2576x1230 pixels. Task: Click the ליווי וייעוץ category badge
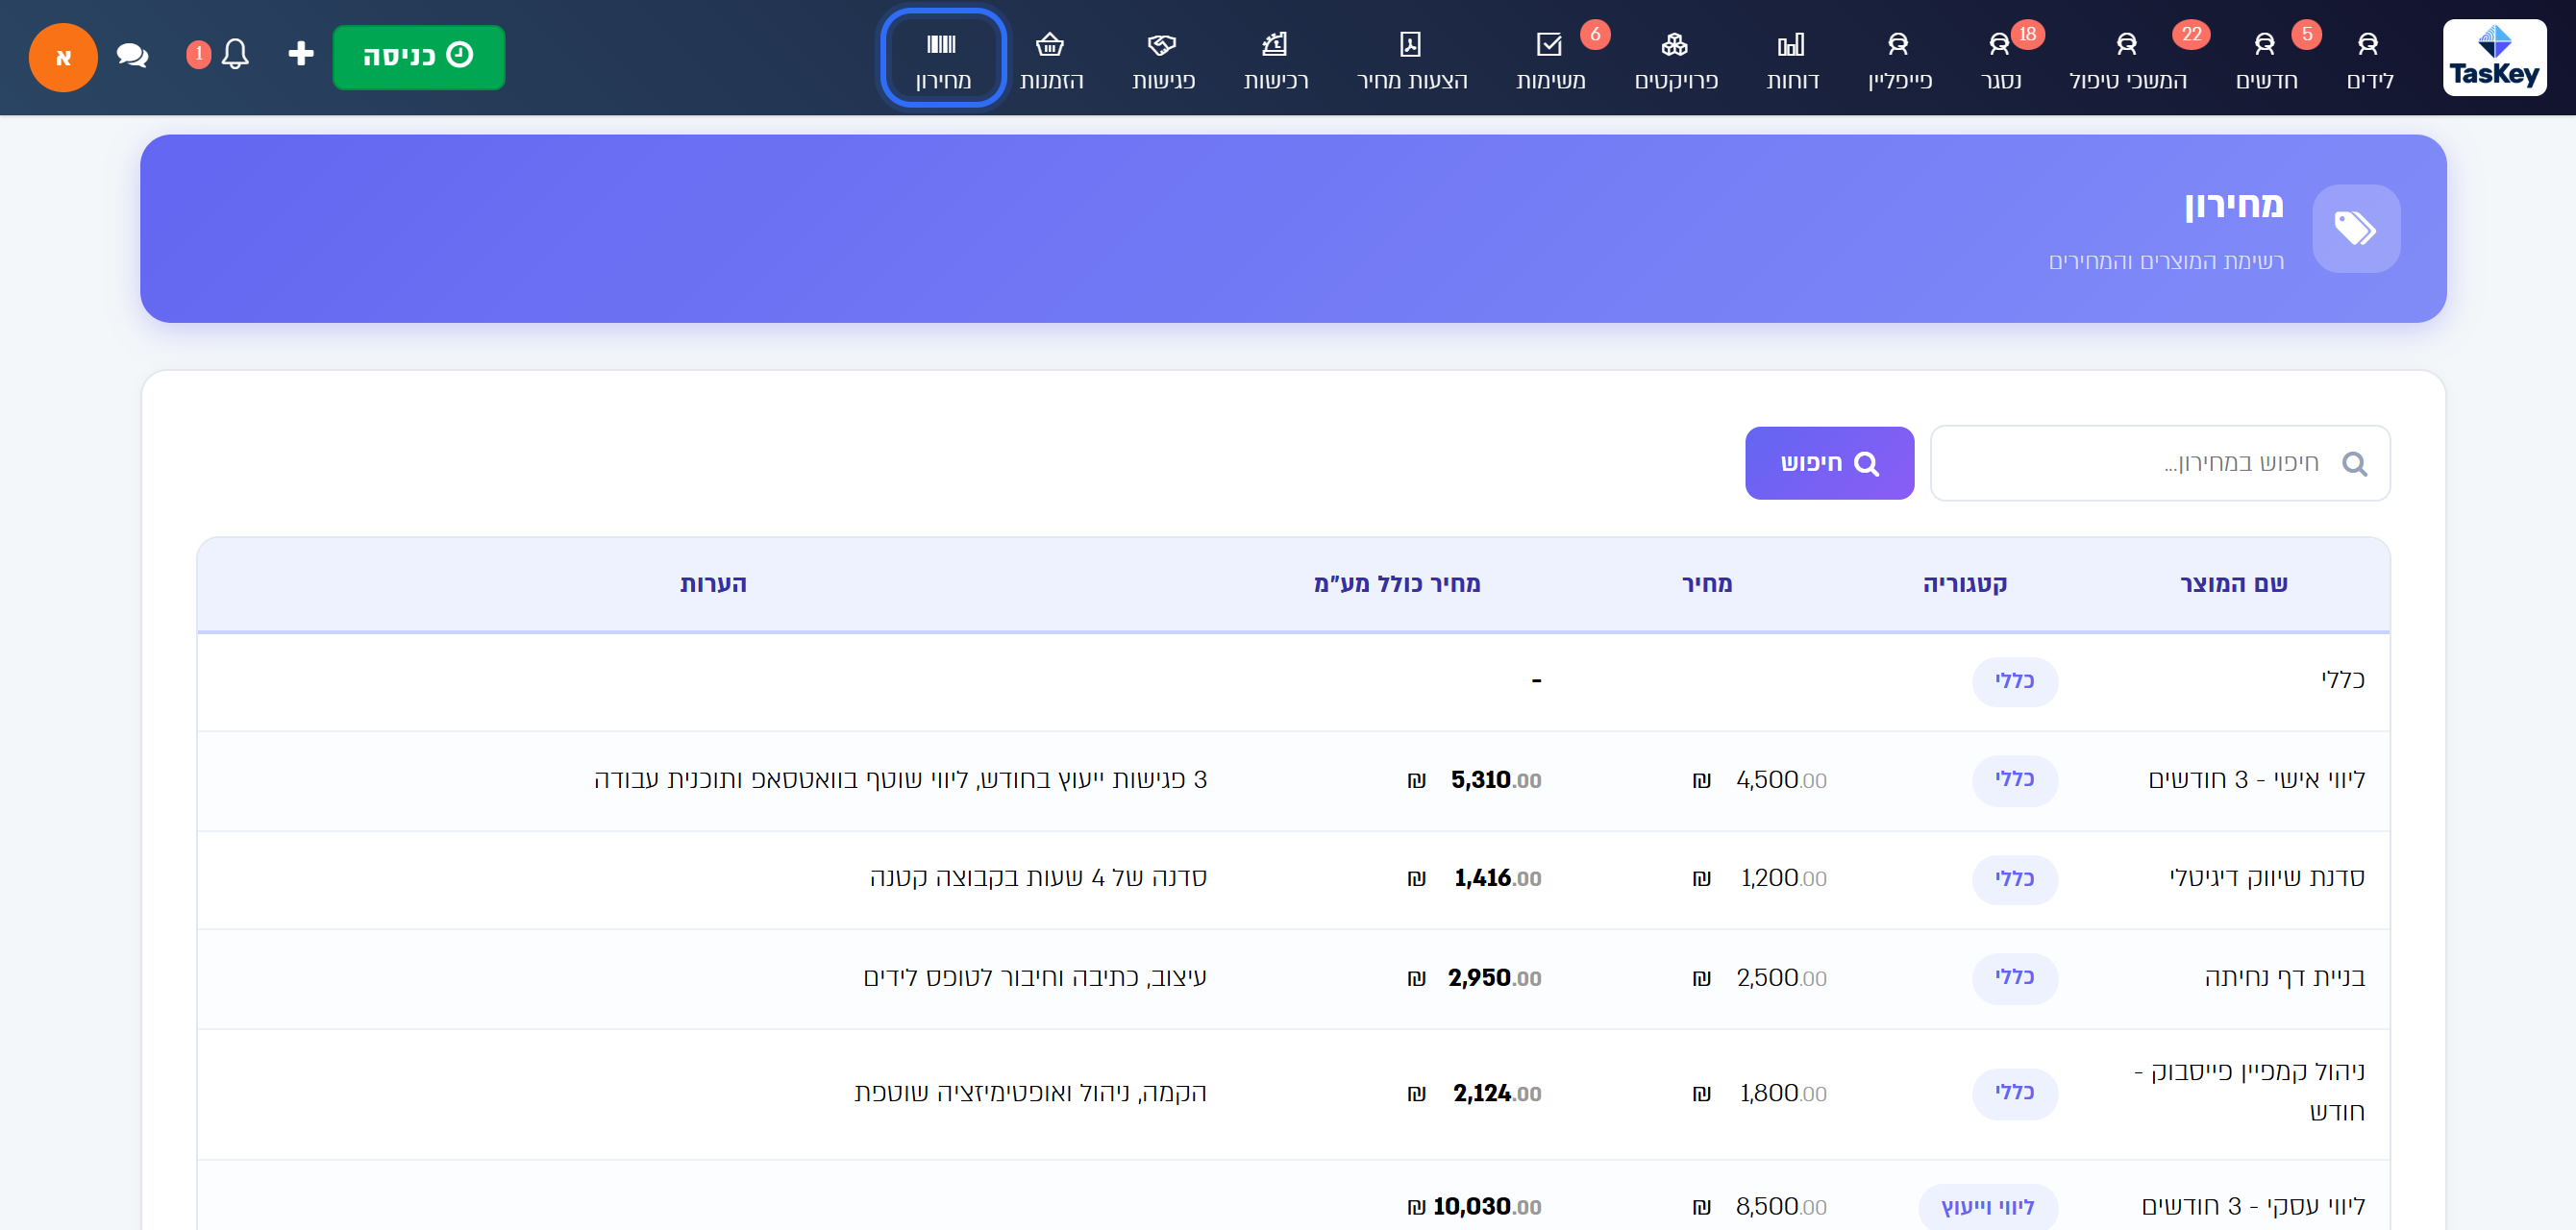point(1987,1207)
